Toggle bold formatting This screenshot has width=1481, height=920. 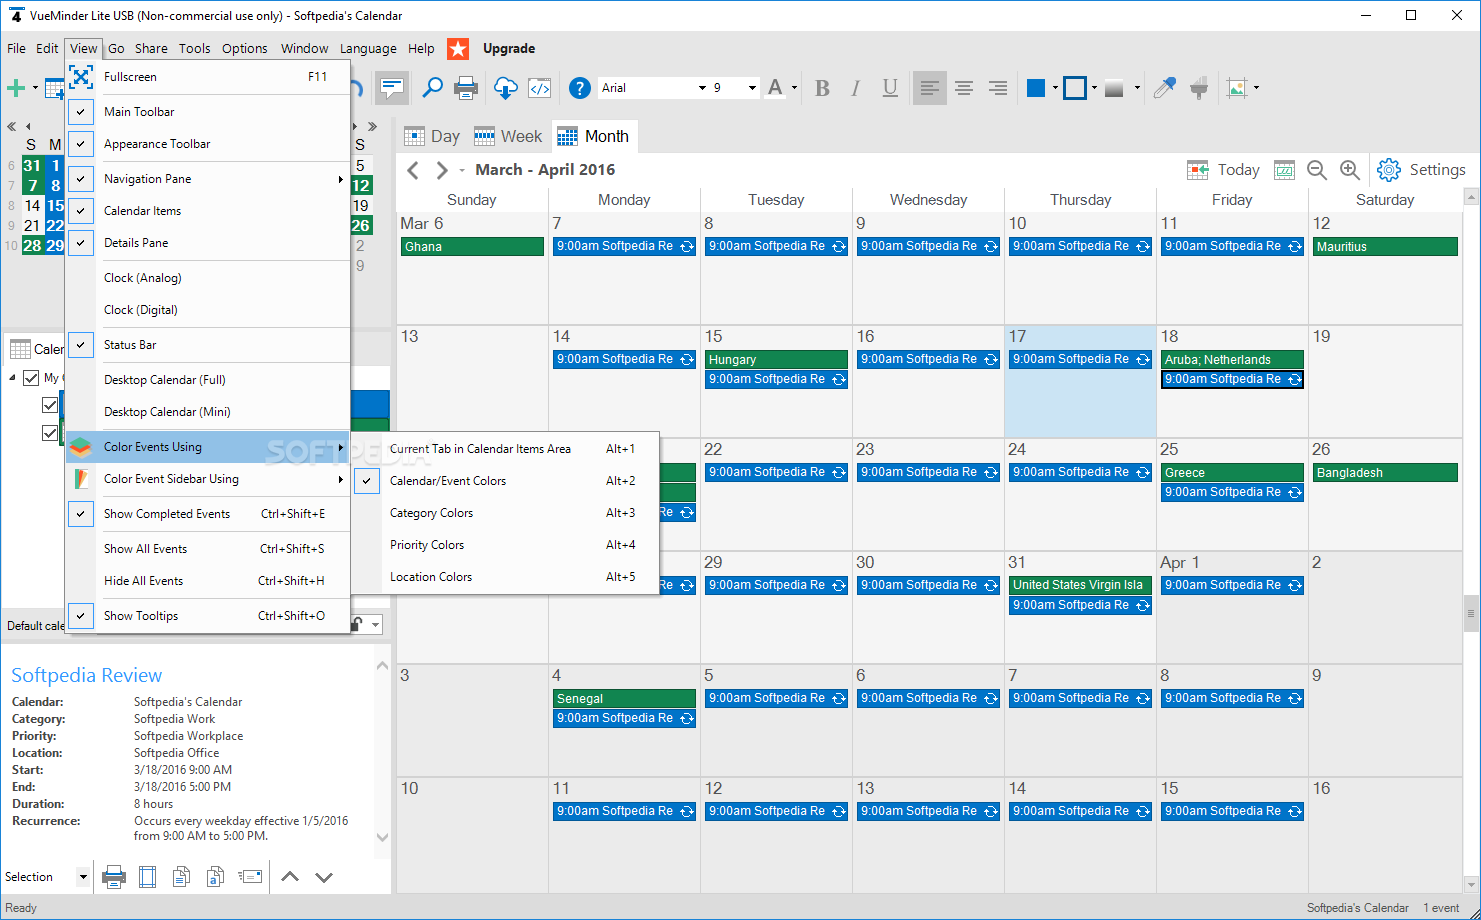point(822,88)
